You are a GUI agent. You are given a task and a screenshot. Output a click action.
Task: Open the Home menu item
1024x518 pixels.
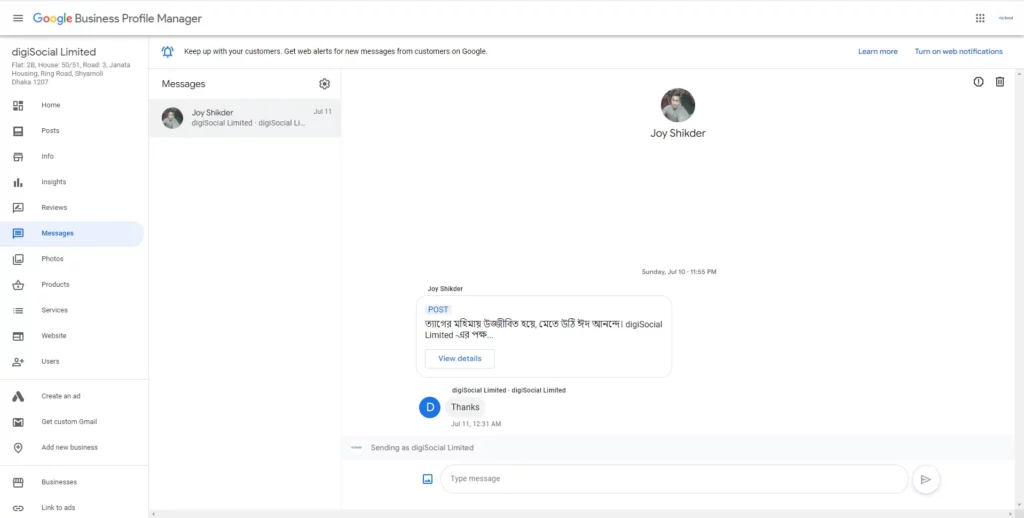[72, 105]
